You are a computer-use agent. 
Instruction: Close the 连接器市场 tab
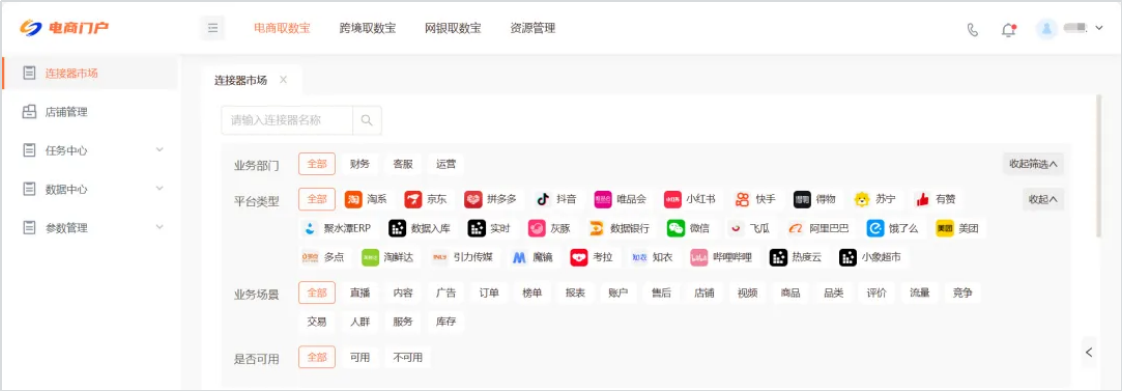(x=283, y=79)
